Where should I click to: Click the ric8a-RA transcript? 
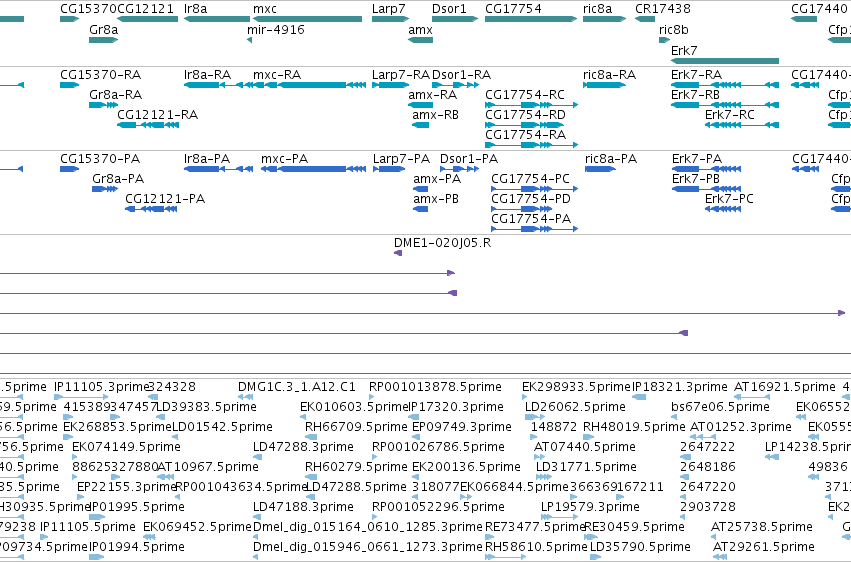pos(609,74)
